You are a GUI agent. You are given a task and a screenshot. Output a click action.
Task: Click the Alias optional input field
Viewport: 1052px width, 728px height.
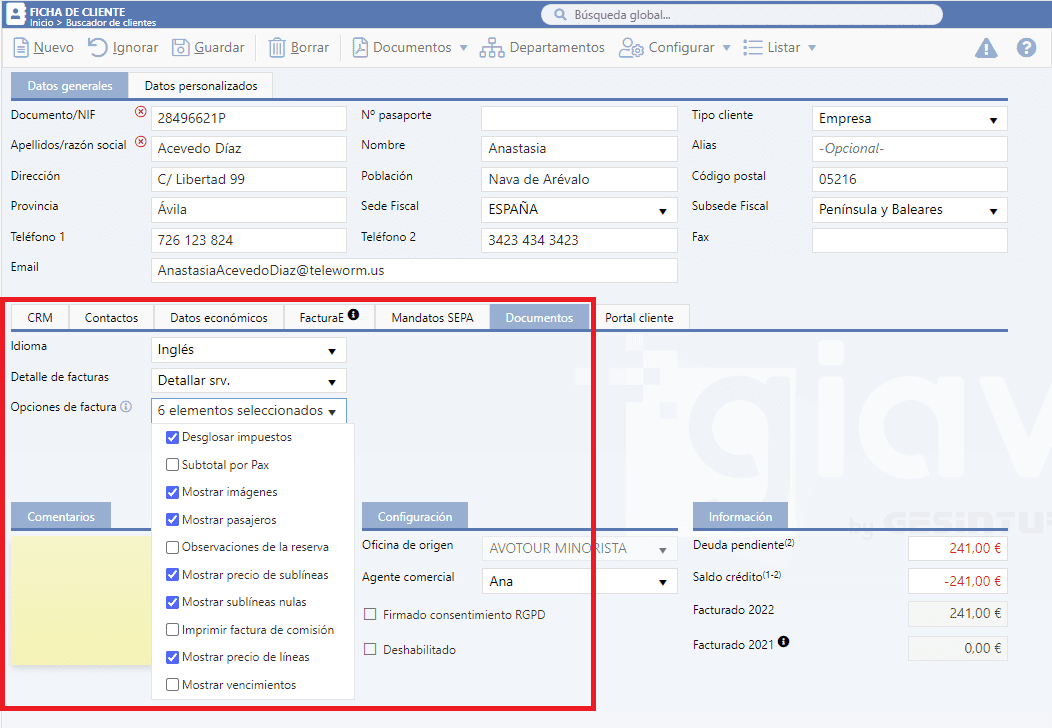909,149
